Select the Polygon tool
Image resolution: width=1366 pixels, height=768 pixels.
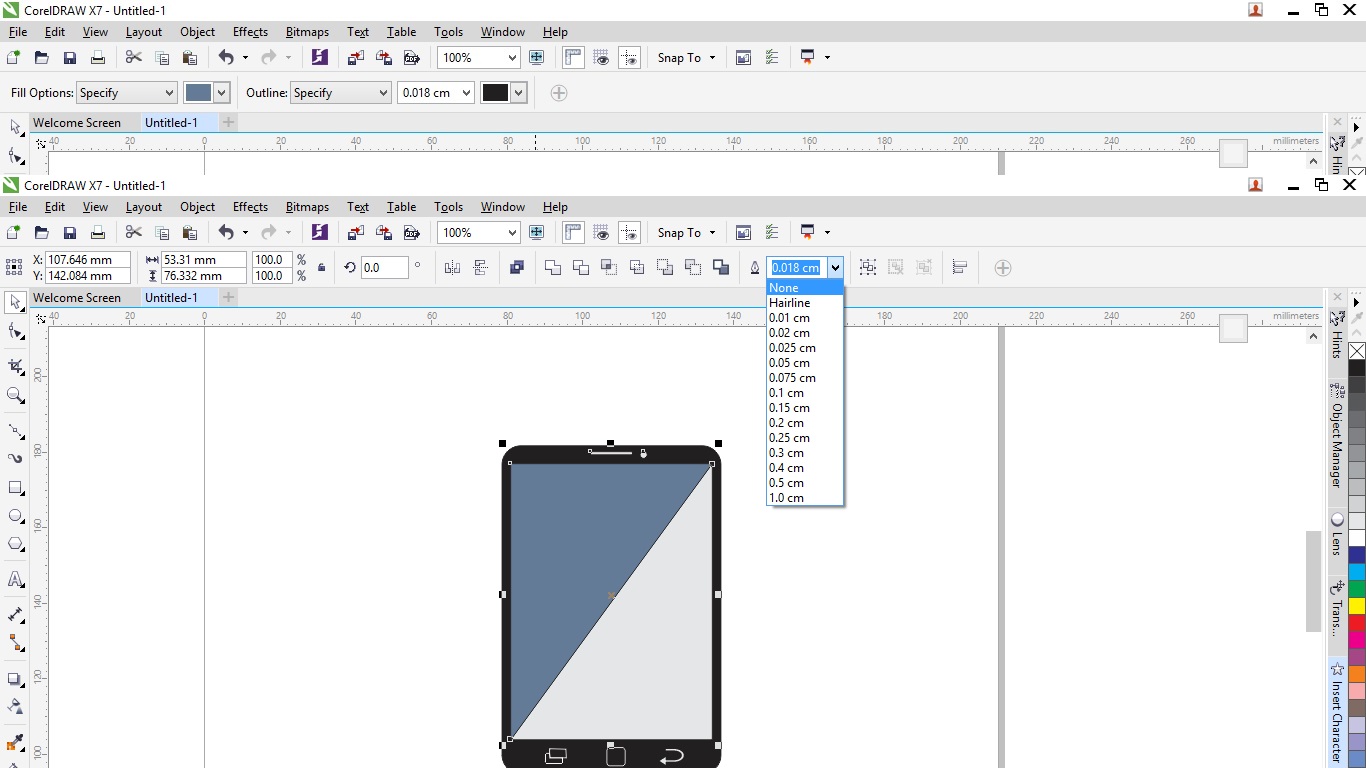pyautogui.click(x=15, y=544)
